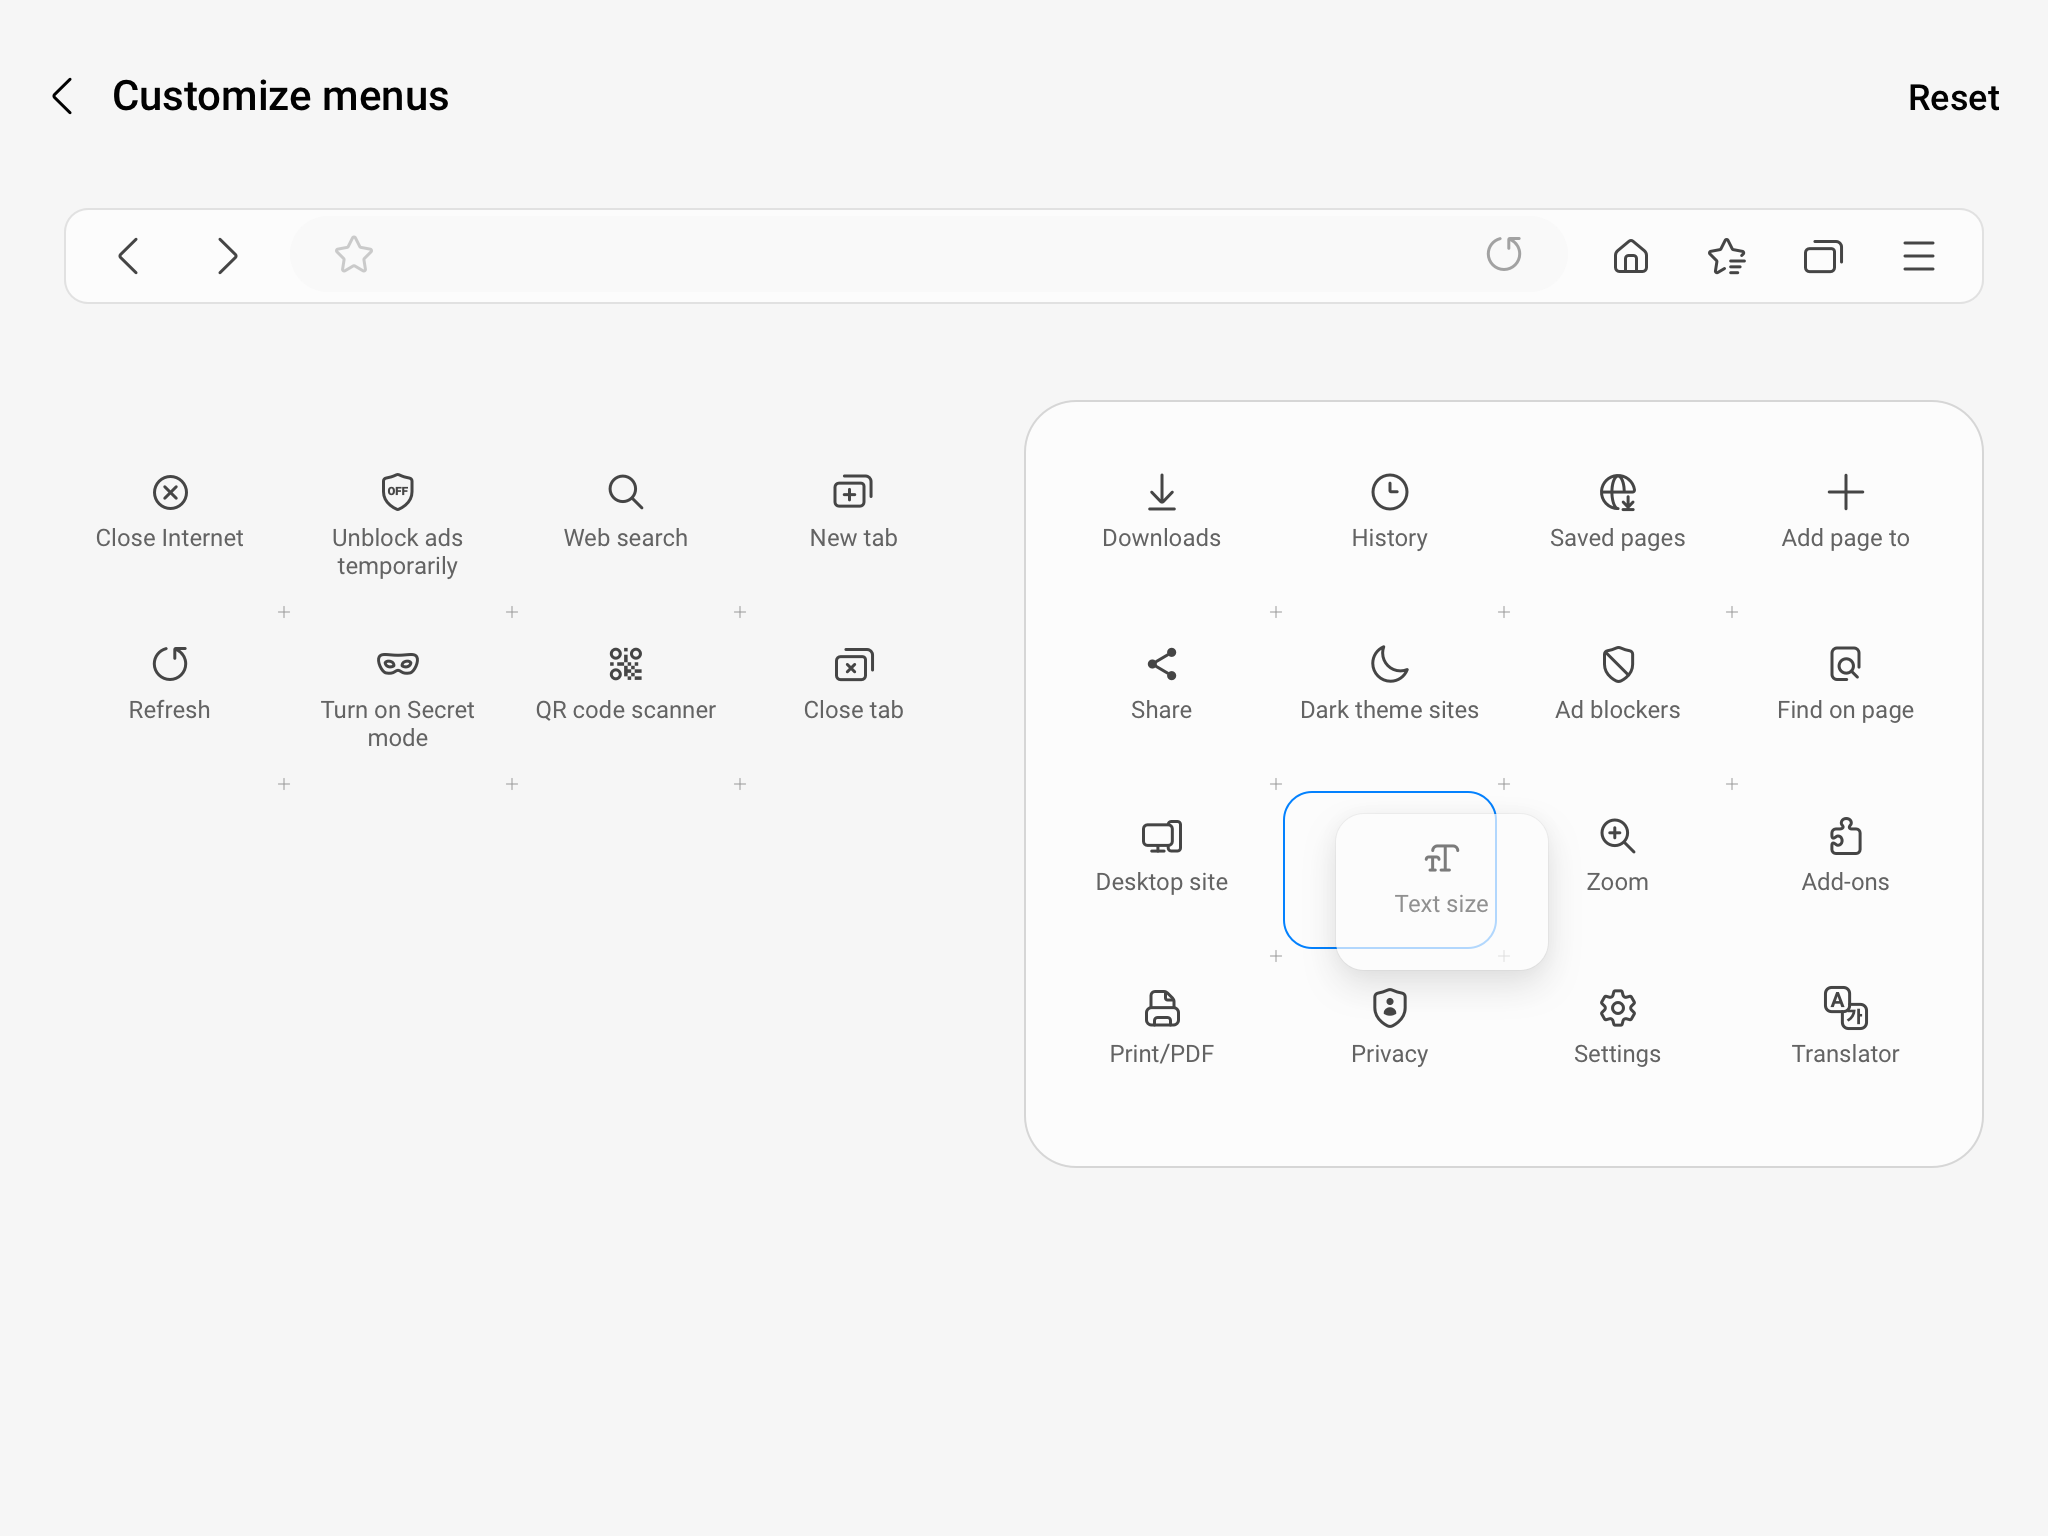The width and height of the screenshot is (2048, 1536).
Task: Select Dark theme sites menu item
Action: point(1390,685)
